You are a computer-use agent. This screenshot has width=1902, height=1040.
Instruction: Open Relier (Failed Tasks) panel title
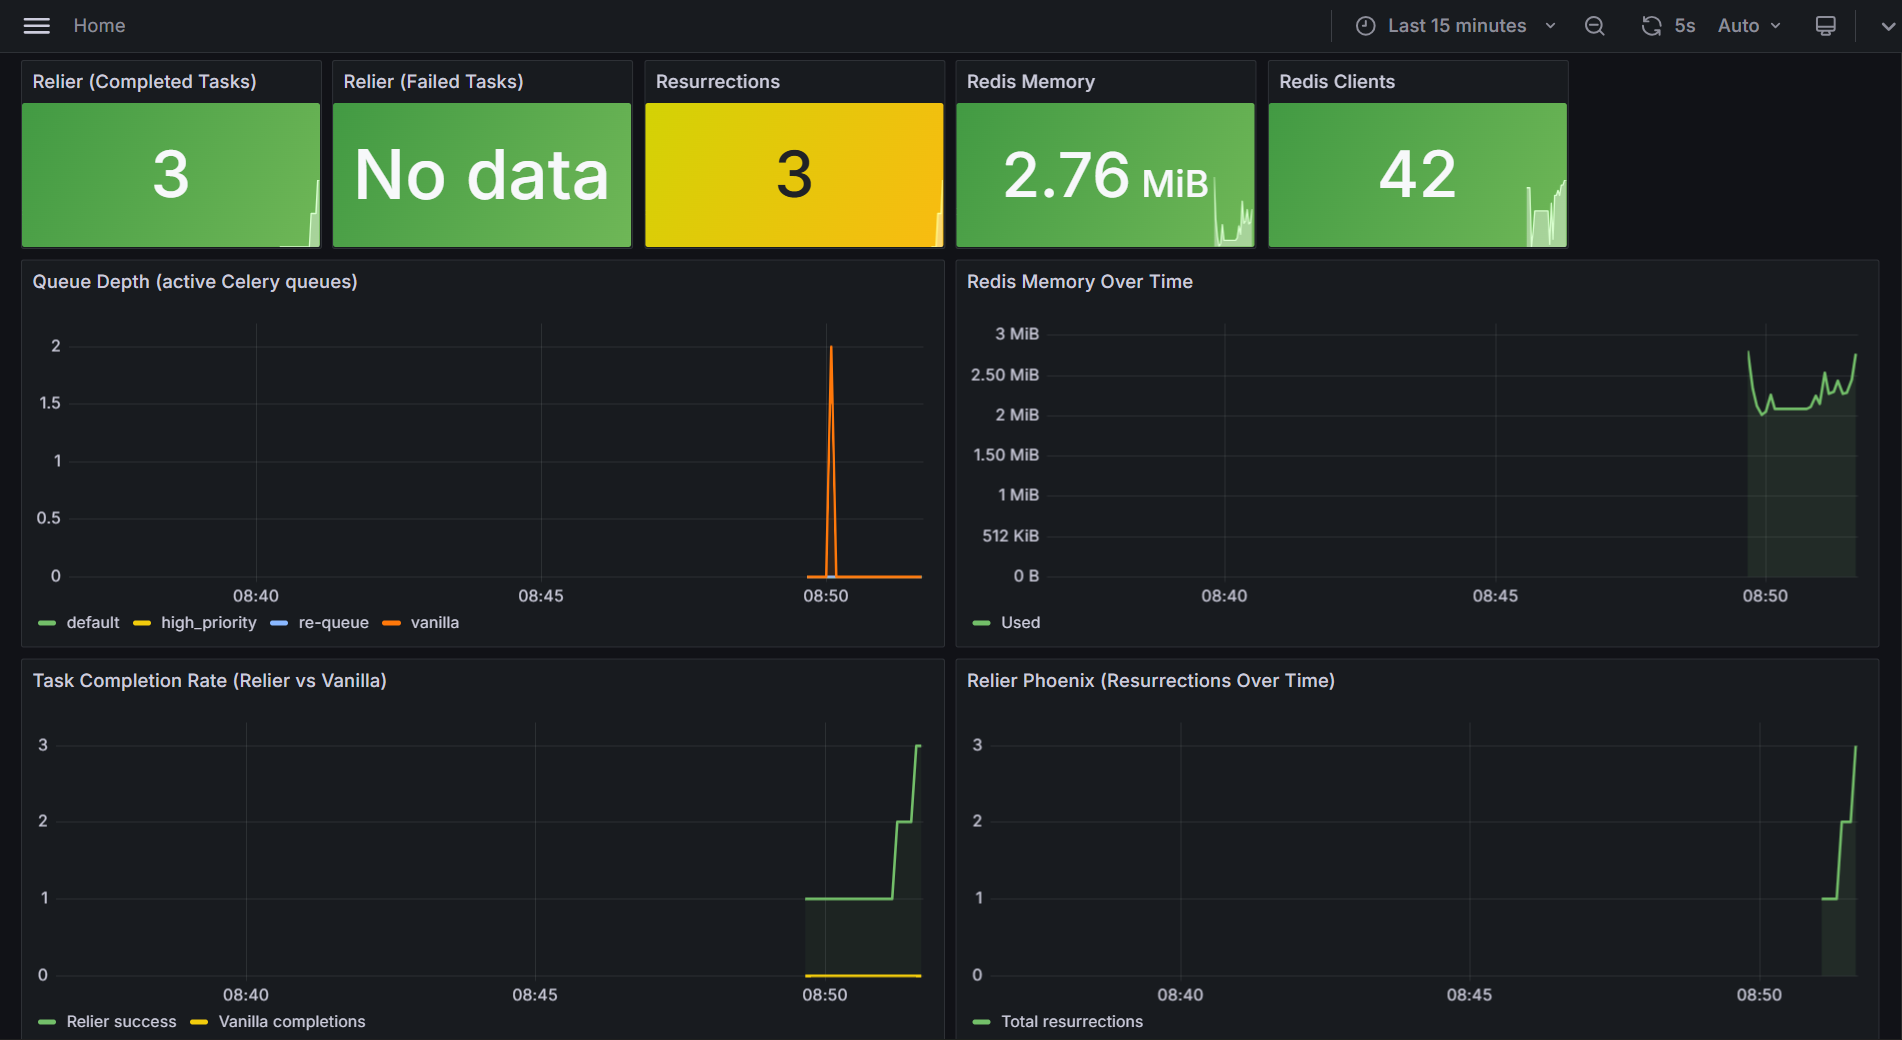(x=433, y=82)
